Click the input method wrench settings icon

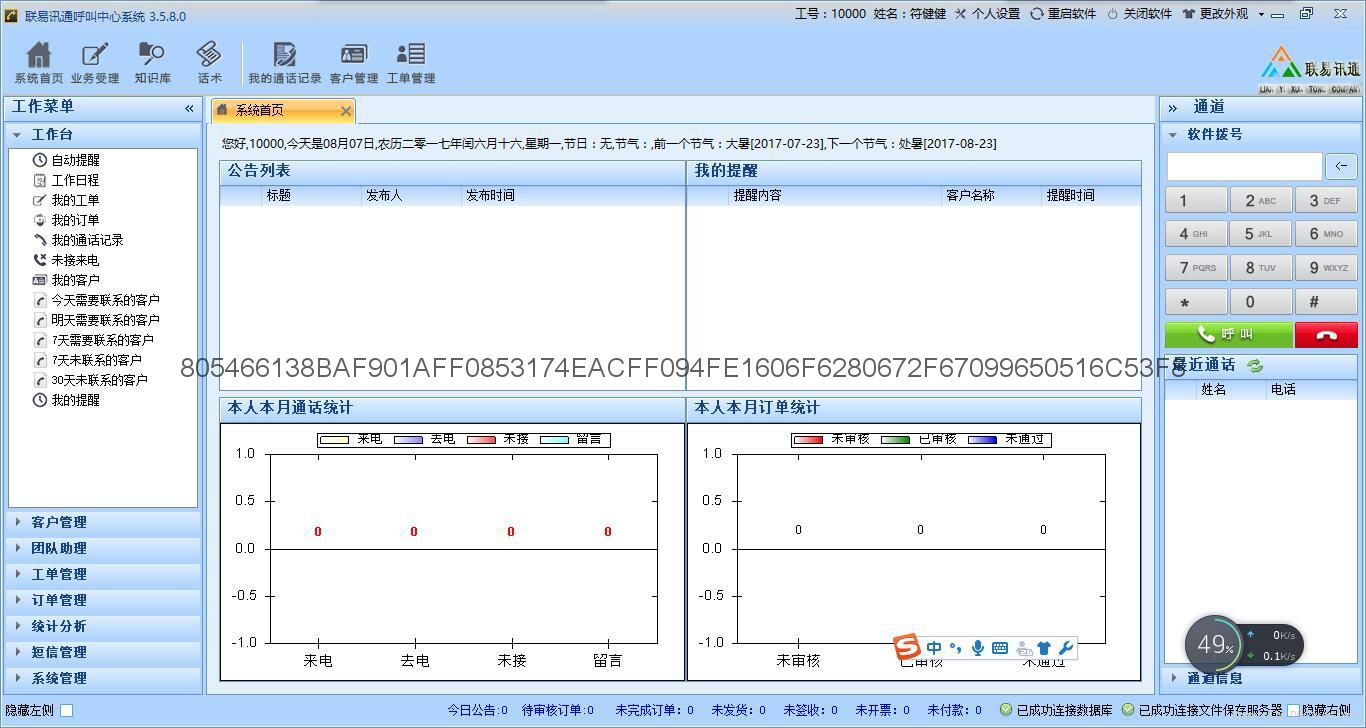coord(1065,648)
